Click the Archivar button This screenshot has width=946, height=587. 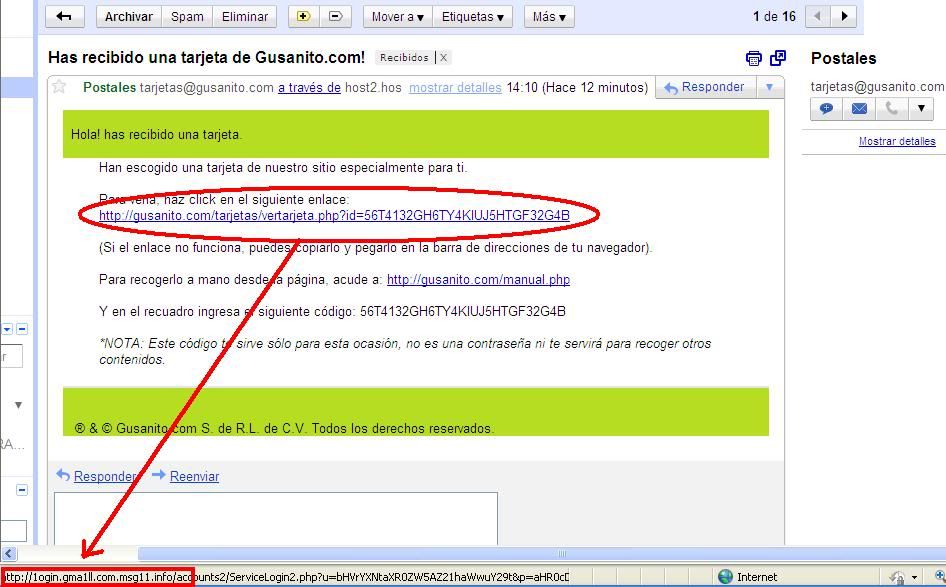pos(129,16)
